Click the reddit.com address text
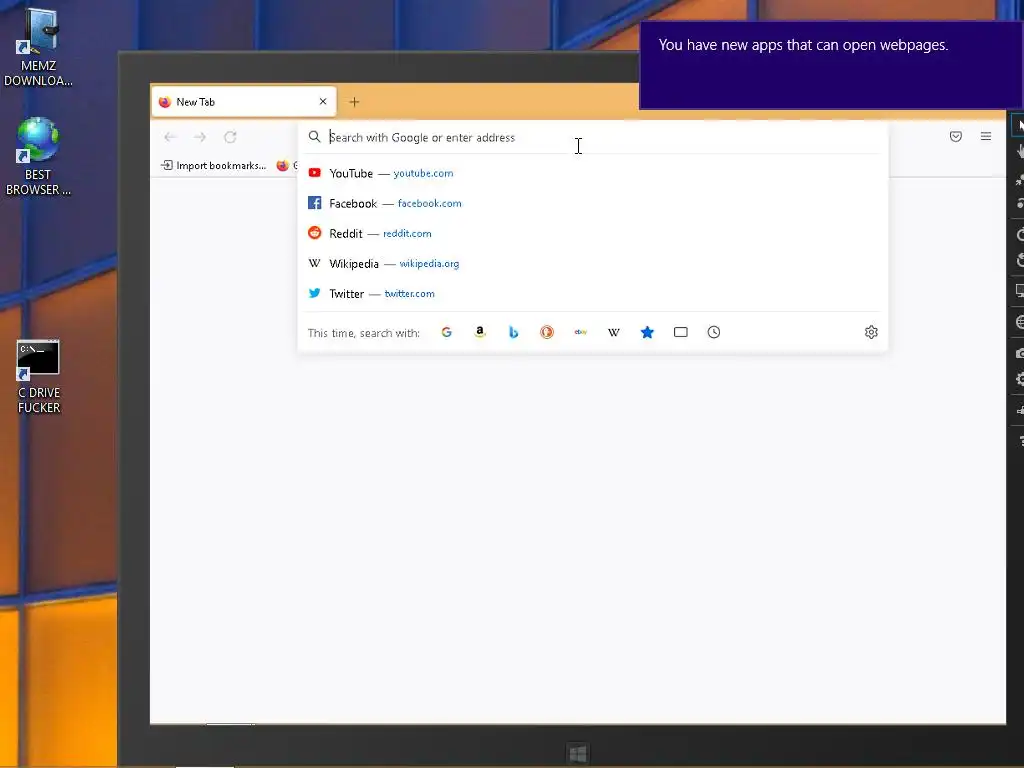Viewport: 1024px width, 768px height. coord(407,233)
